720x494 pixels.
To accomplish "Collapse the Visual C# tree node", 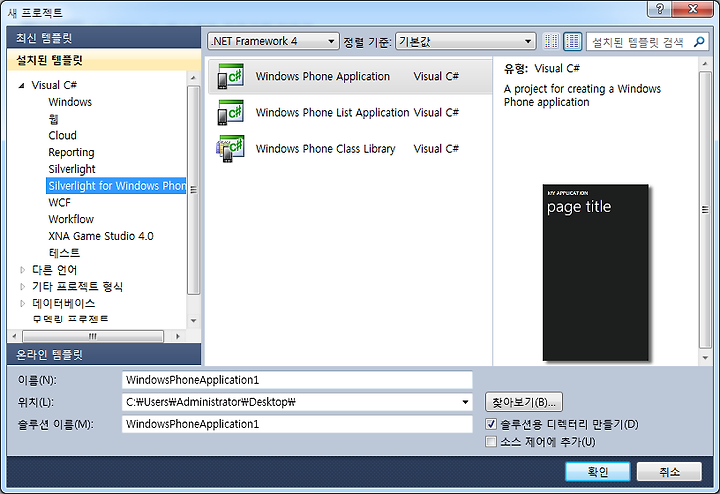I will [21, 85].
